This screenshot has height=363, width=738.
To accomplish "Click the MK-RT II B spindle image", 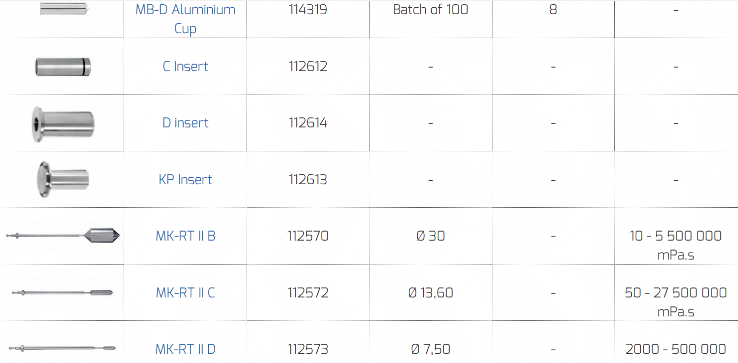I will [x=63, y=235].
